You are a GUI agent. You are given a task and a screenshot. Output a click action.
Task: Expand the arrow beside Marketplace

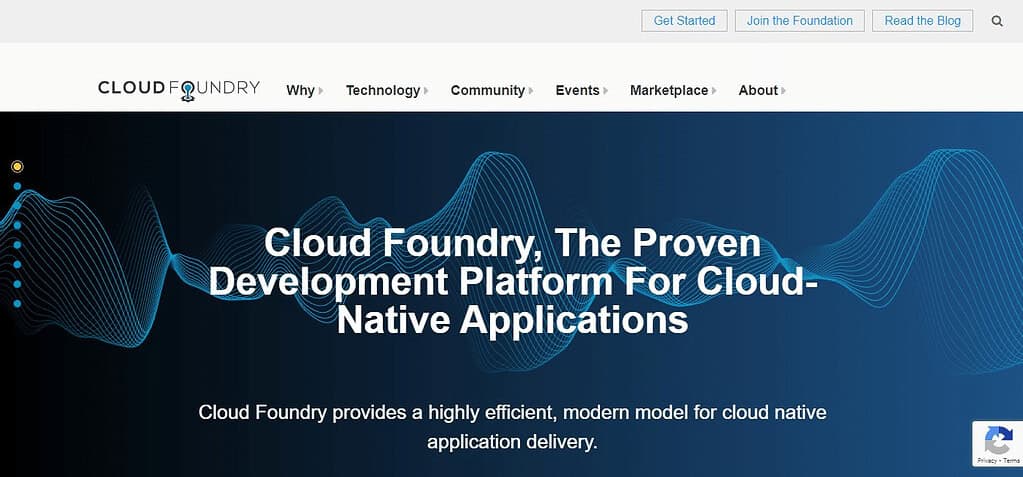pos(714,91)
